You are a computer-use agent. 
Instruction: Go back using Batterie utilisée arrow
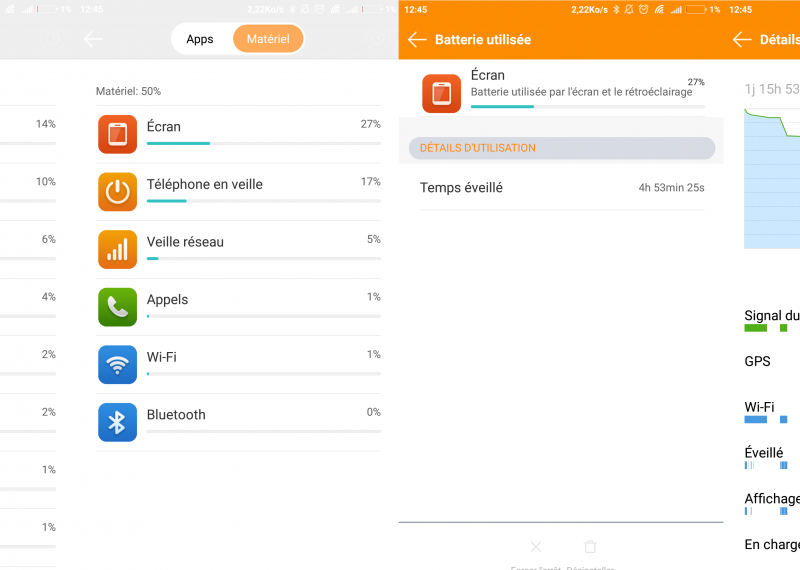coord(417,39)
